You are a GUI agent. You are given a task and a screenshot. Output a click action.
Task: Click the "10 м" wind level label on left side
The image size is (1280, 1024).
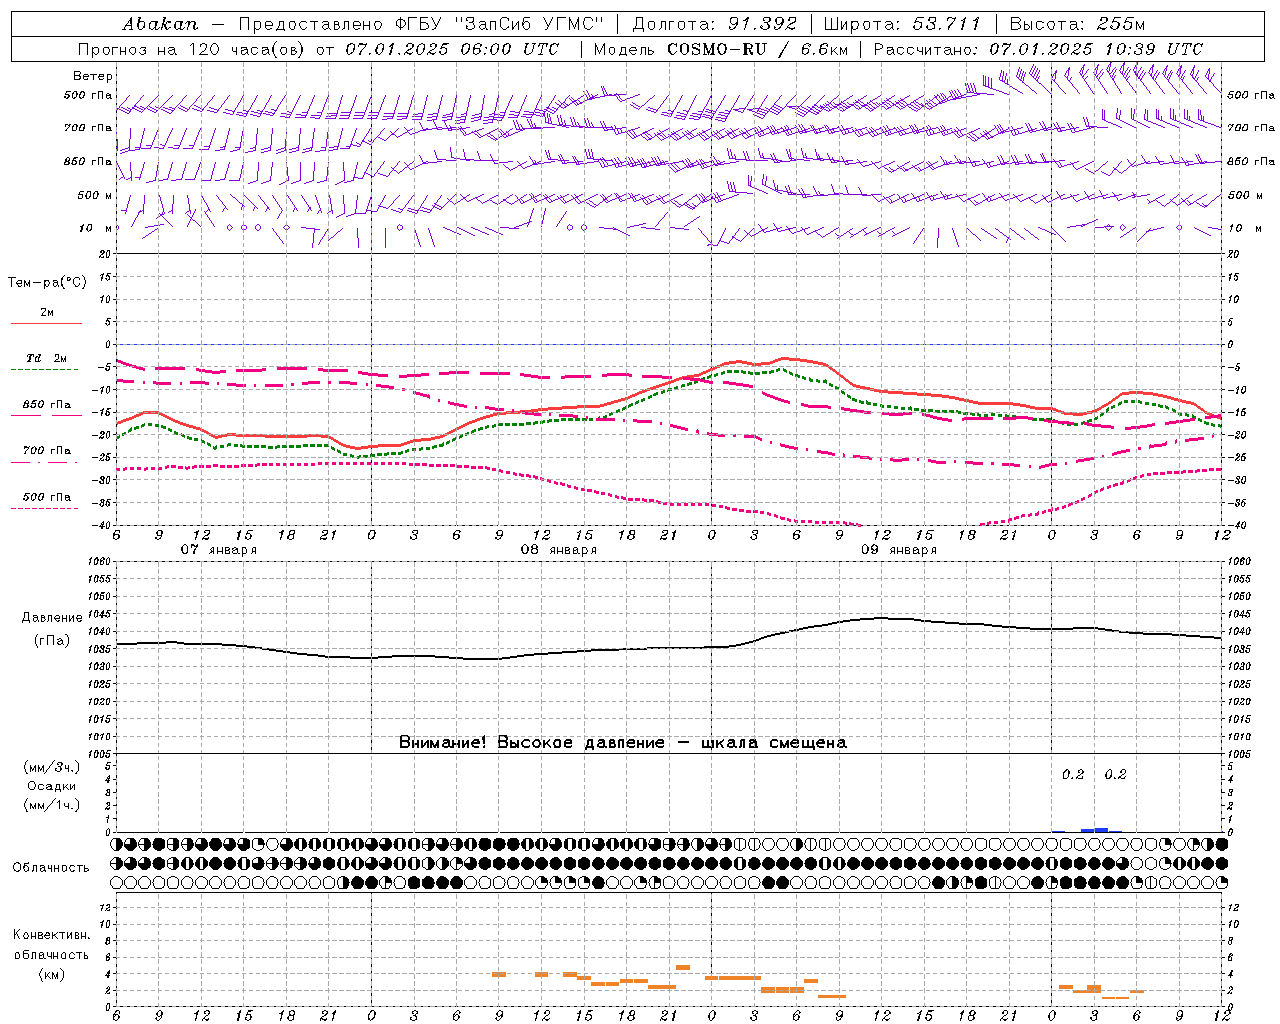[95, 228]
